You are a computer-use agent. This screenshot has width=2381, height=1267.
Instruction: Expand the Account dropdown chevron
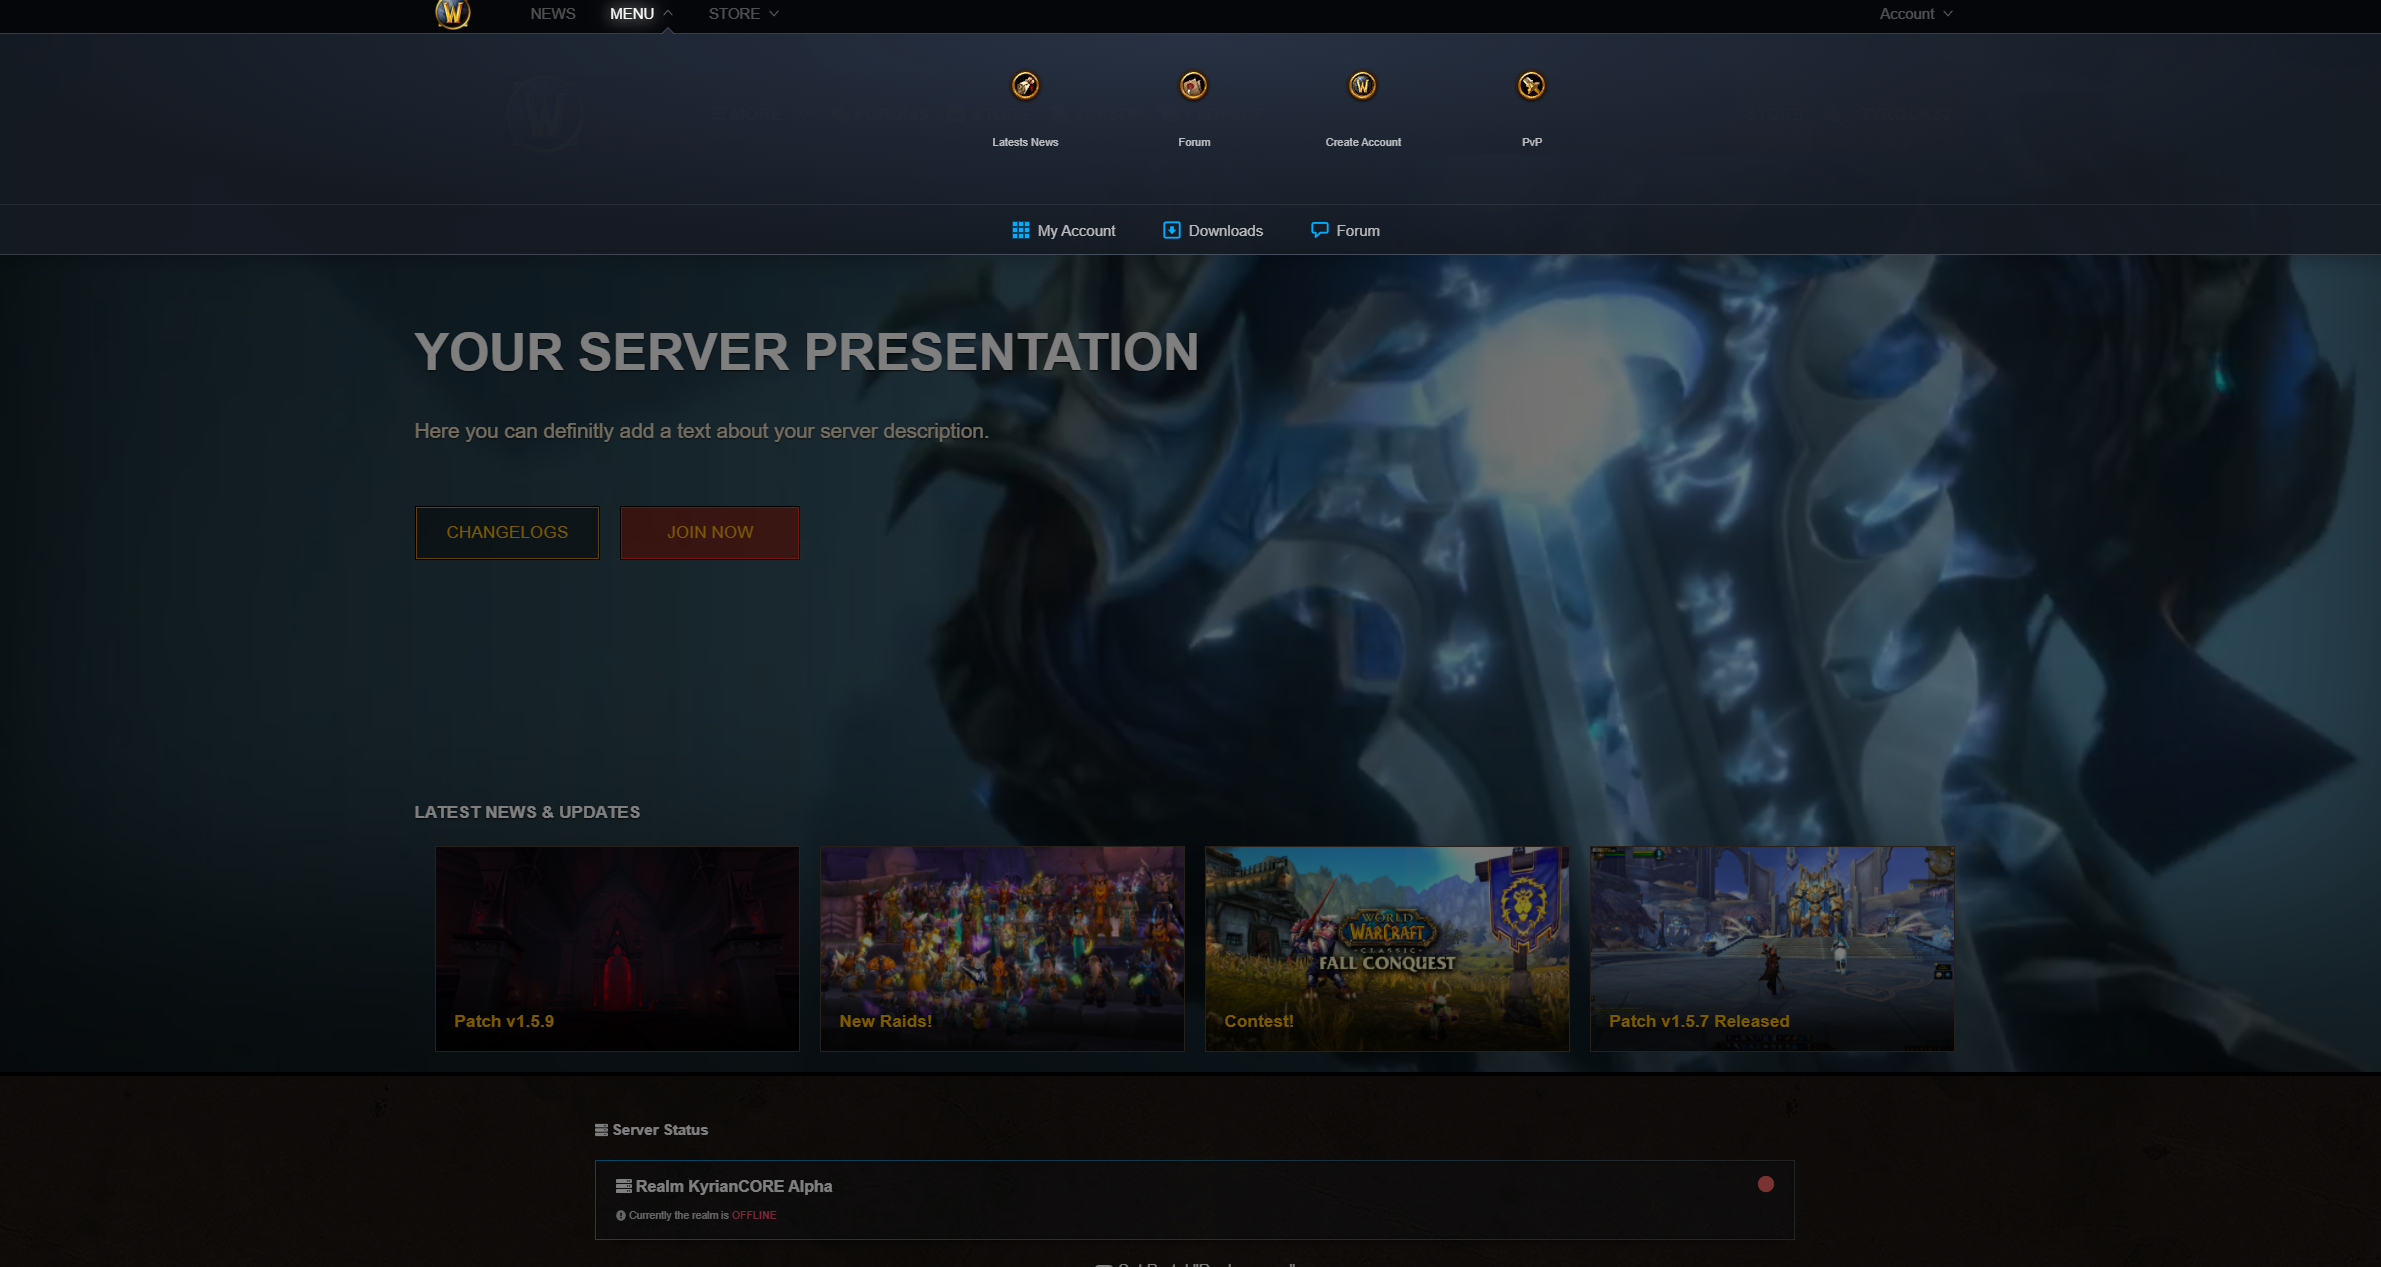tap(1948, 14)
